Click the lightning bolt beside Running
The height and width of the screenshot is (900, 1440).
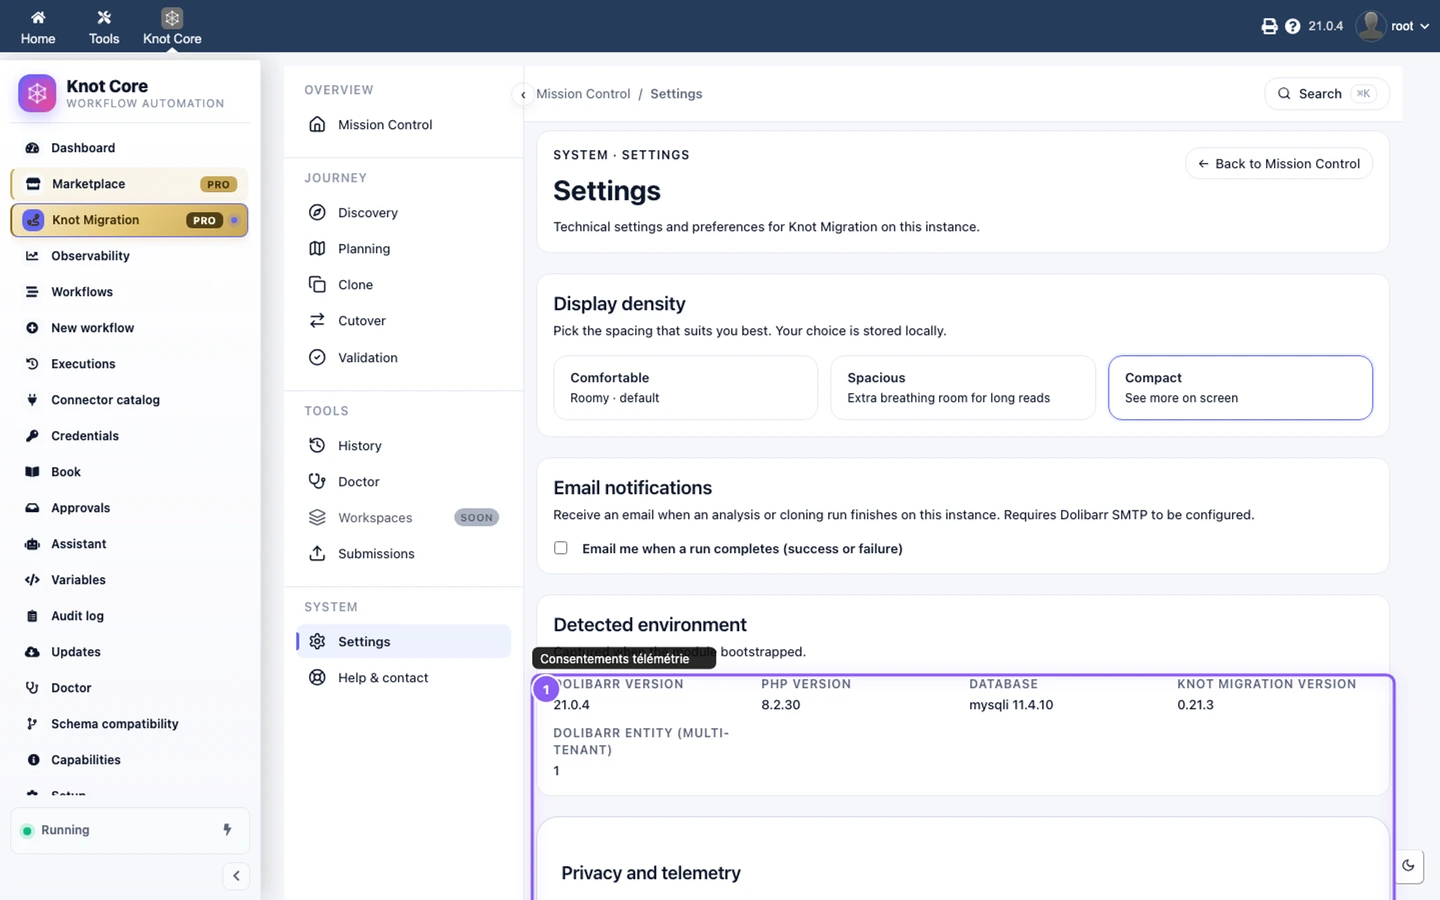click(x=227, y=829)
